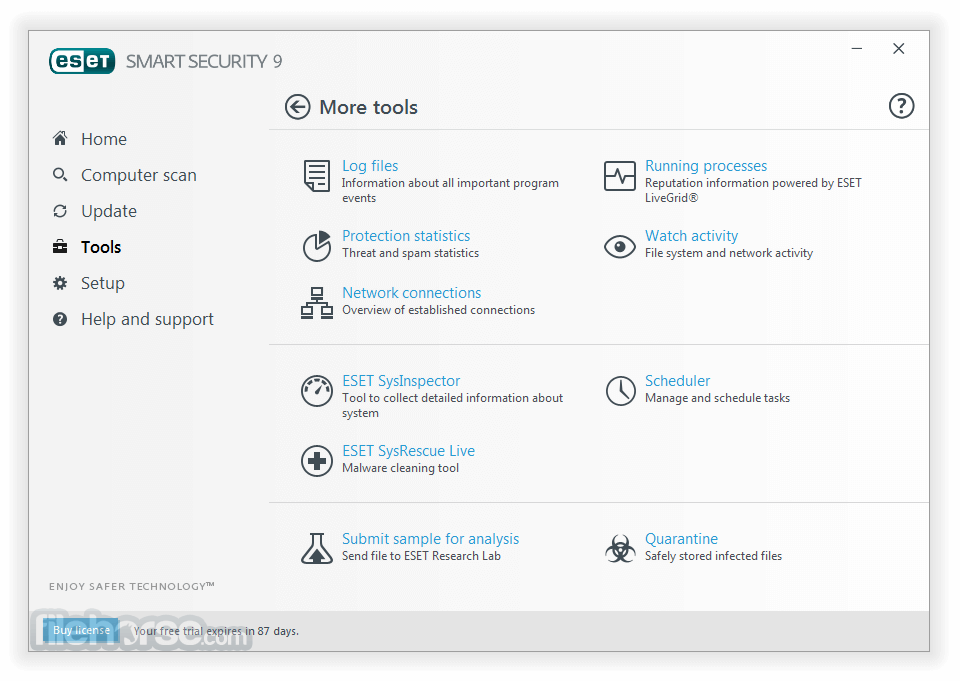Open the Protection statistics link
The width and height of the screenshot is (960, 681).
[x=406, y=236]
